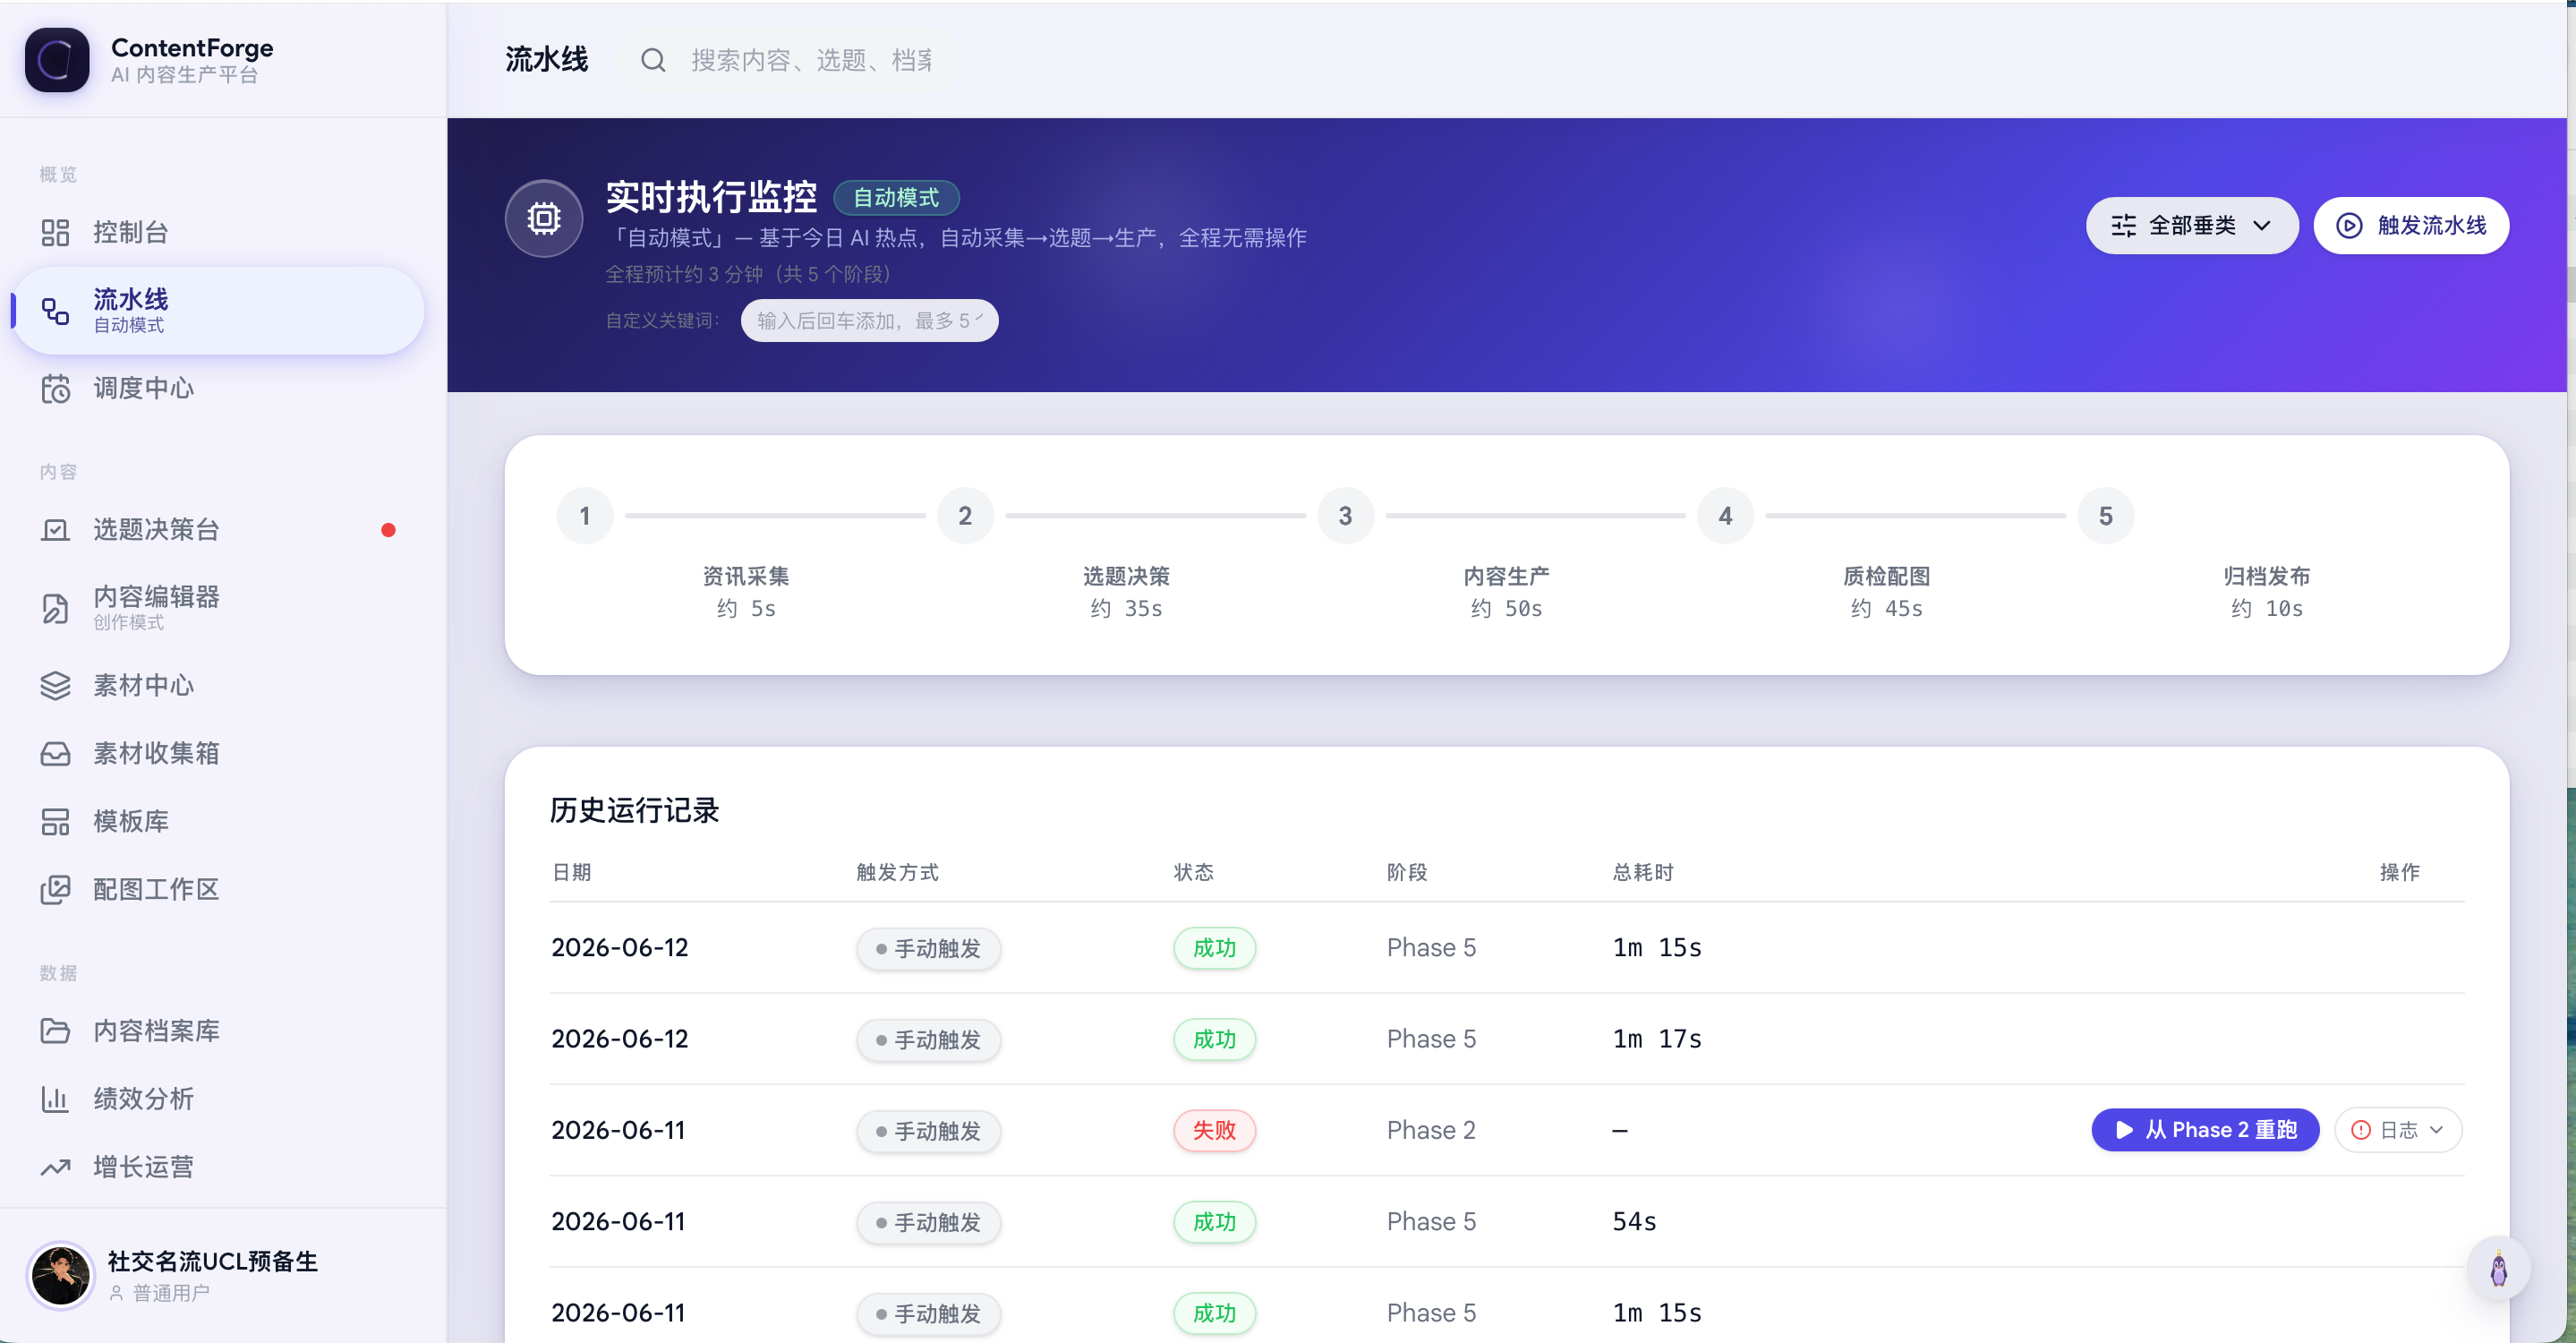Click the user avatar photo
Screen dimensions: 2576x1343
point(60,1275)
